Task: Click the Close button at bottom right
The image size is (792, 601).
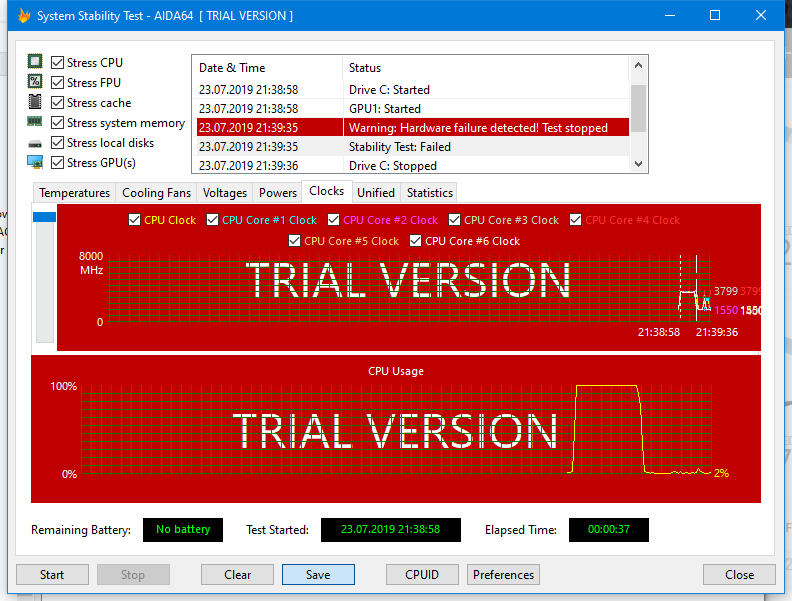Action: click(739, 575)
